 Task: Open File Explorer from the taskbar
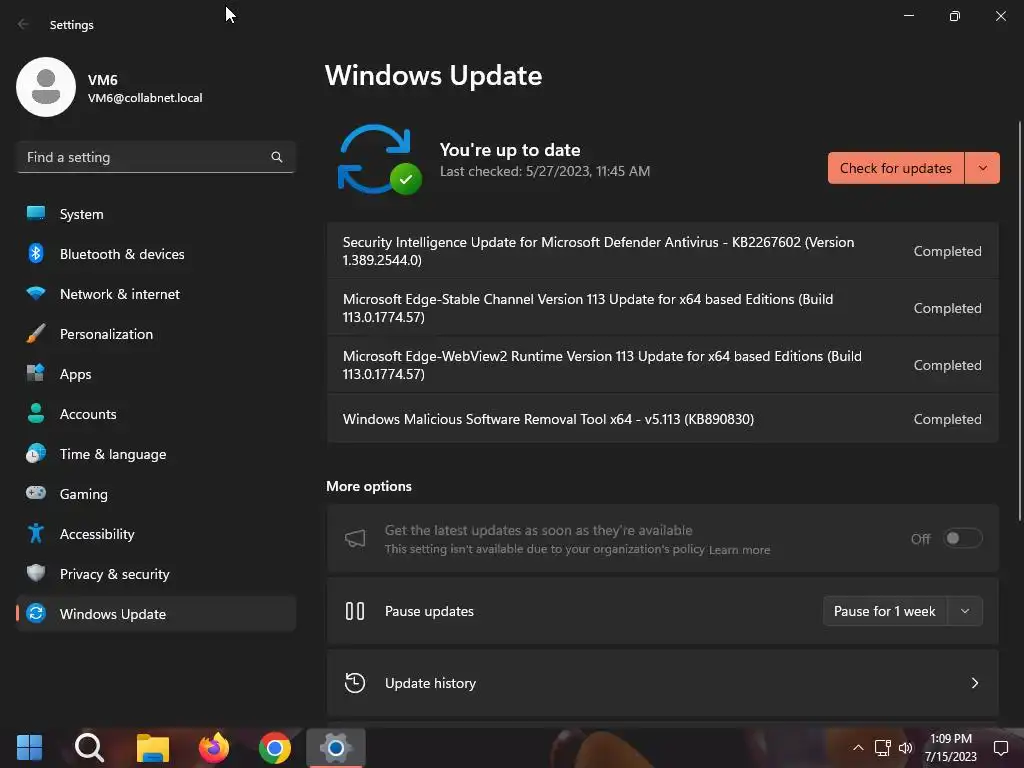153,748
